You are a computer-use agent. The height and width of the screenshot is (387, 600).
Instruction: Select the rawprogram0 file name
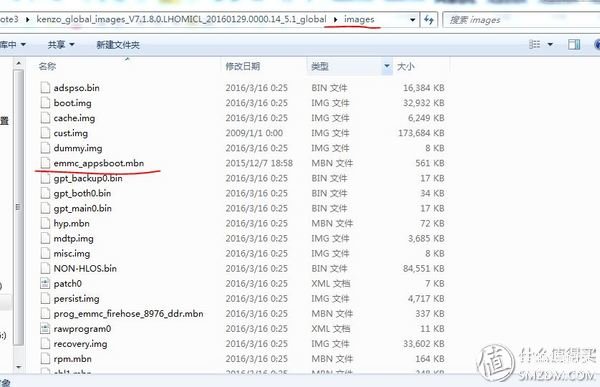(82, 328)
